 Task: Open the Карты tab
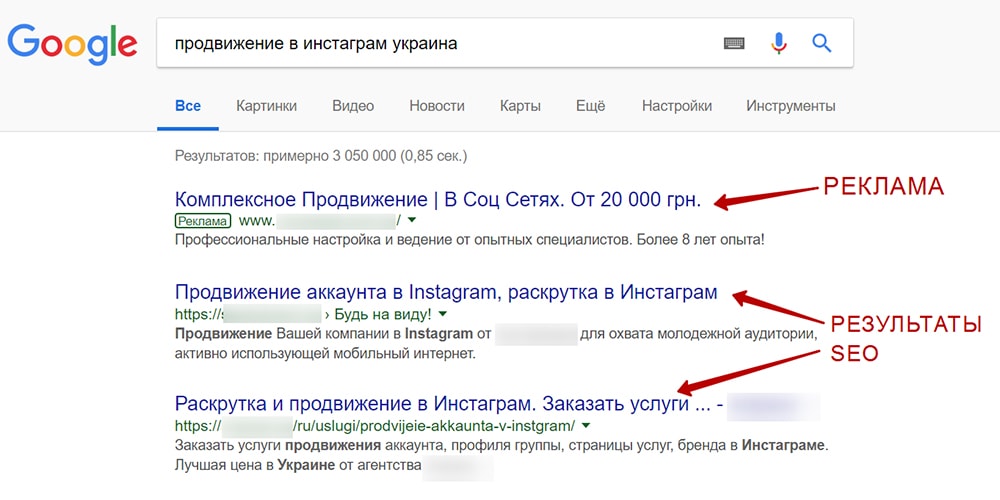520,106
